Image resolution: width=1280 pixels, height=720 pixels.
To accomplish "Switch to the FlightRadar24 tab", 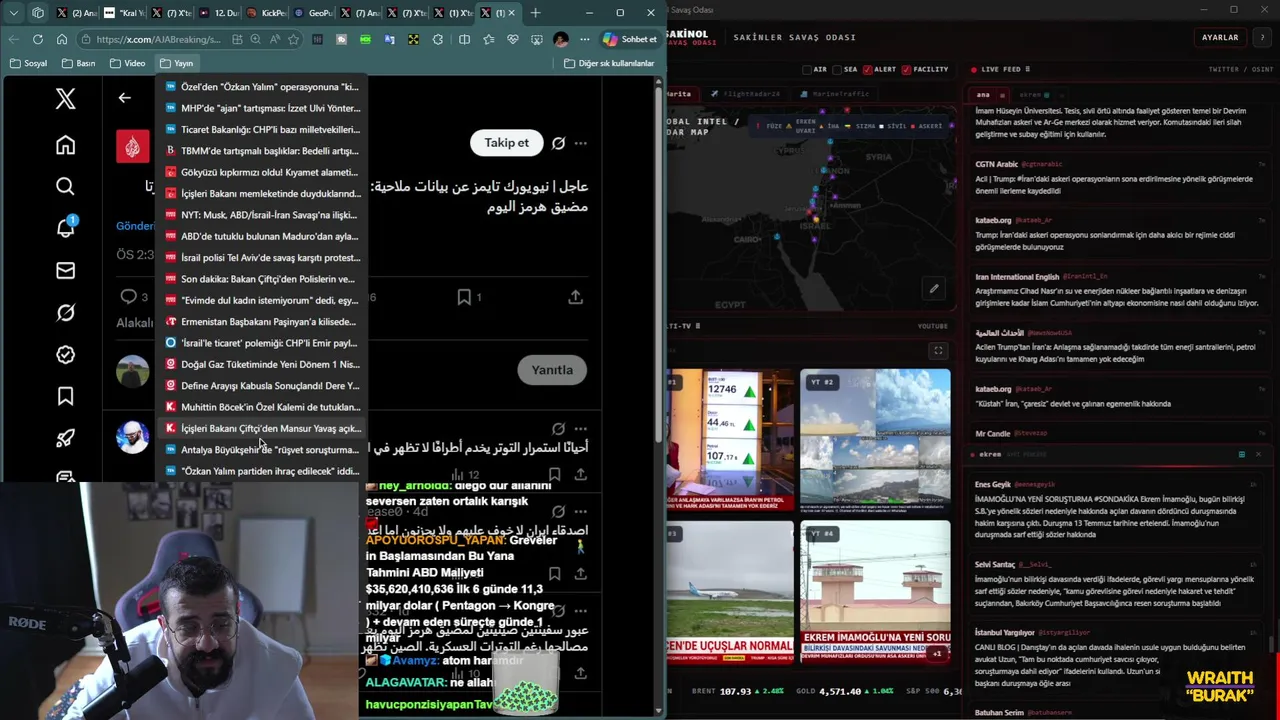I will (x=747, y=94).
